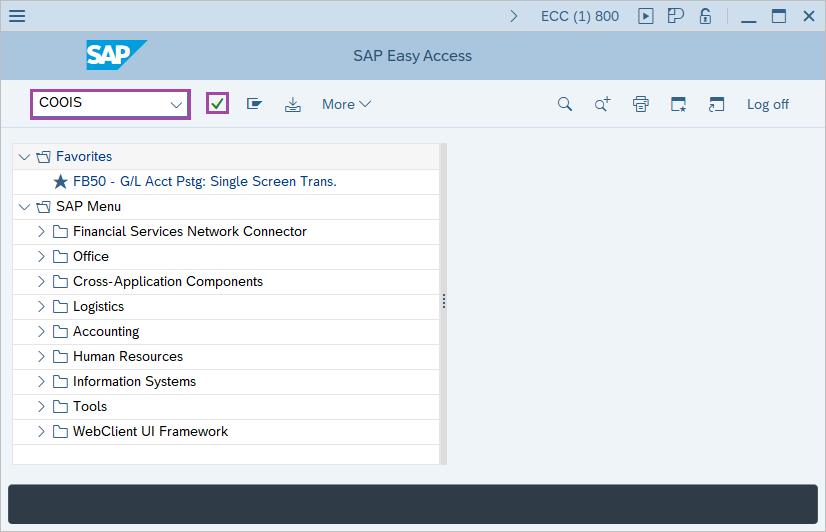Image resolution: width=826 pixels, height=532 pixels.
Task: Expand the Cross-Application Components folder
Action: [x=41, y=281]
